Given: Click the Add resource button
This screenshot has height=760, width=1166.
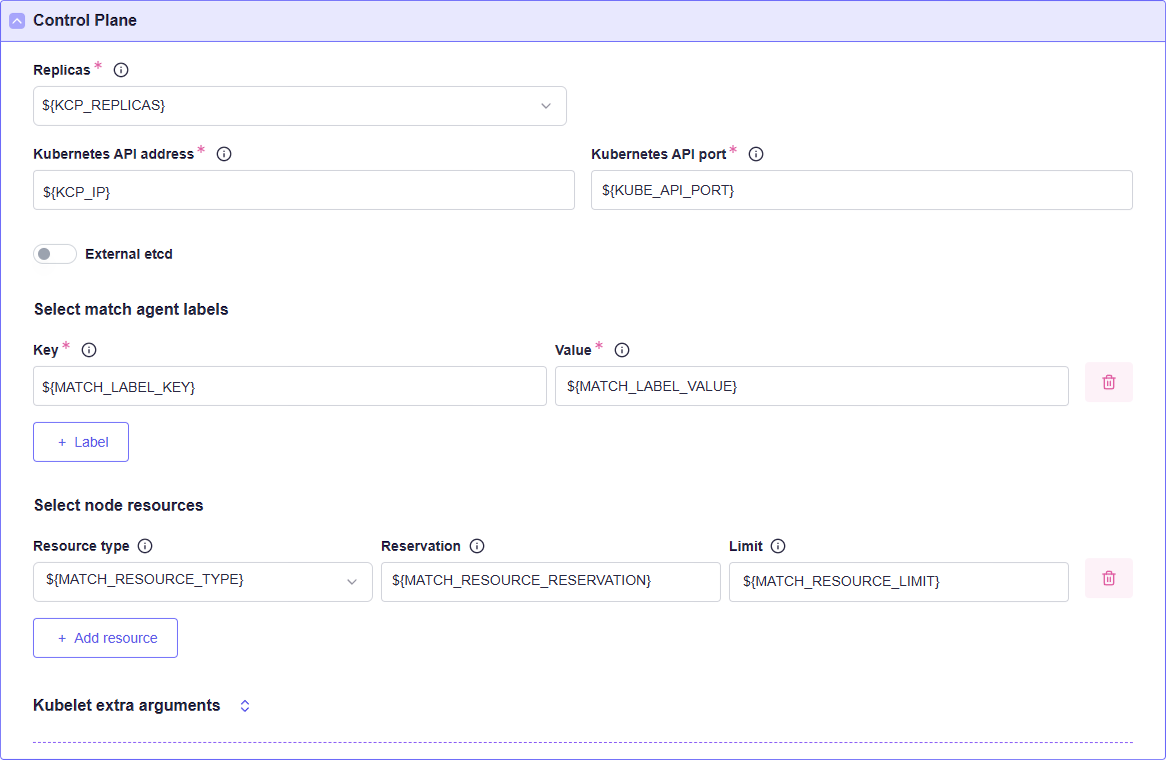Looking at the screenshot, I should [x=105, y=638].
